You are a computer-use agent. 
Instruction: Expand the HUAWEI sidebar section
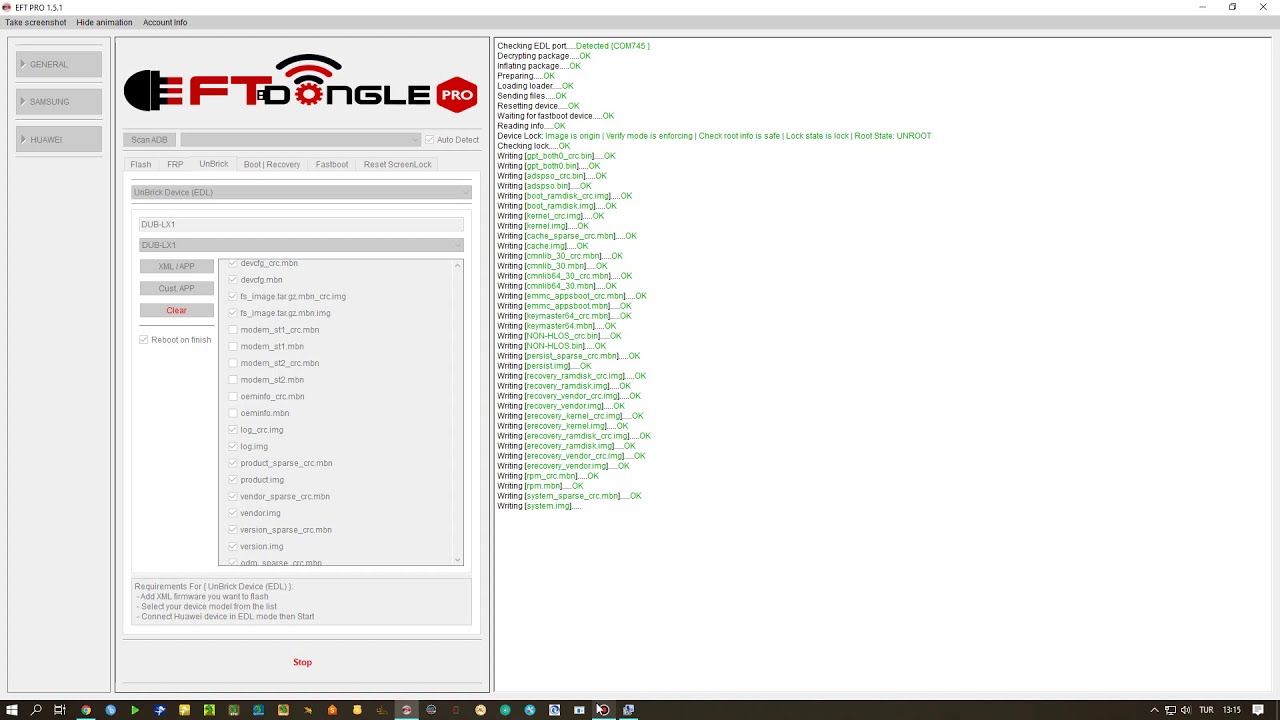click(x=59, y=139)
